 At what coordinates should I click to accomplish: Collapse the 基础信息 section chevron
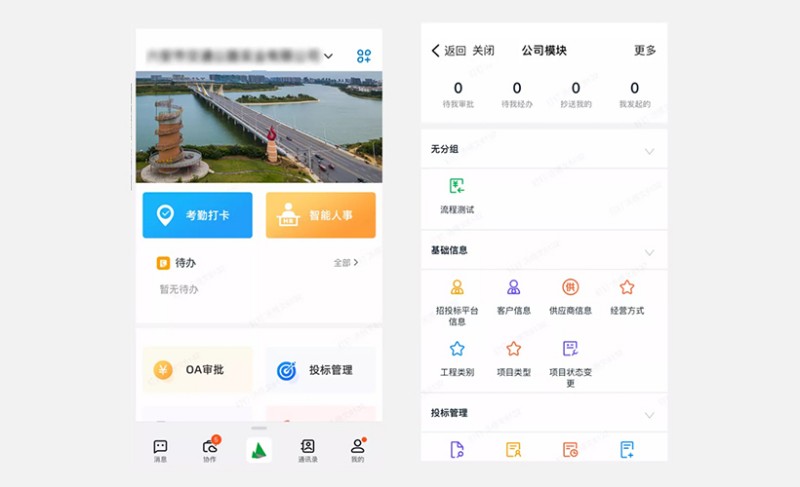[649, 252]
